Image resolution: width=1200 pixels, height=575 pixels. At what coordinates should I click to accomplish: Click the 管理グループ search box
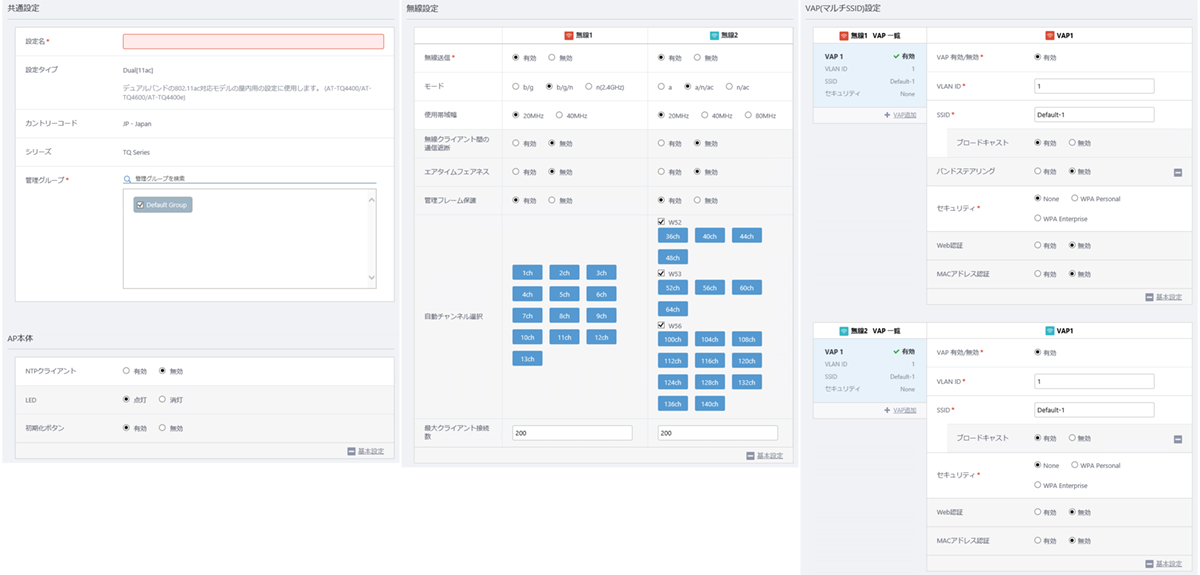249,178
